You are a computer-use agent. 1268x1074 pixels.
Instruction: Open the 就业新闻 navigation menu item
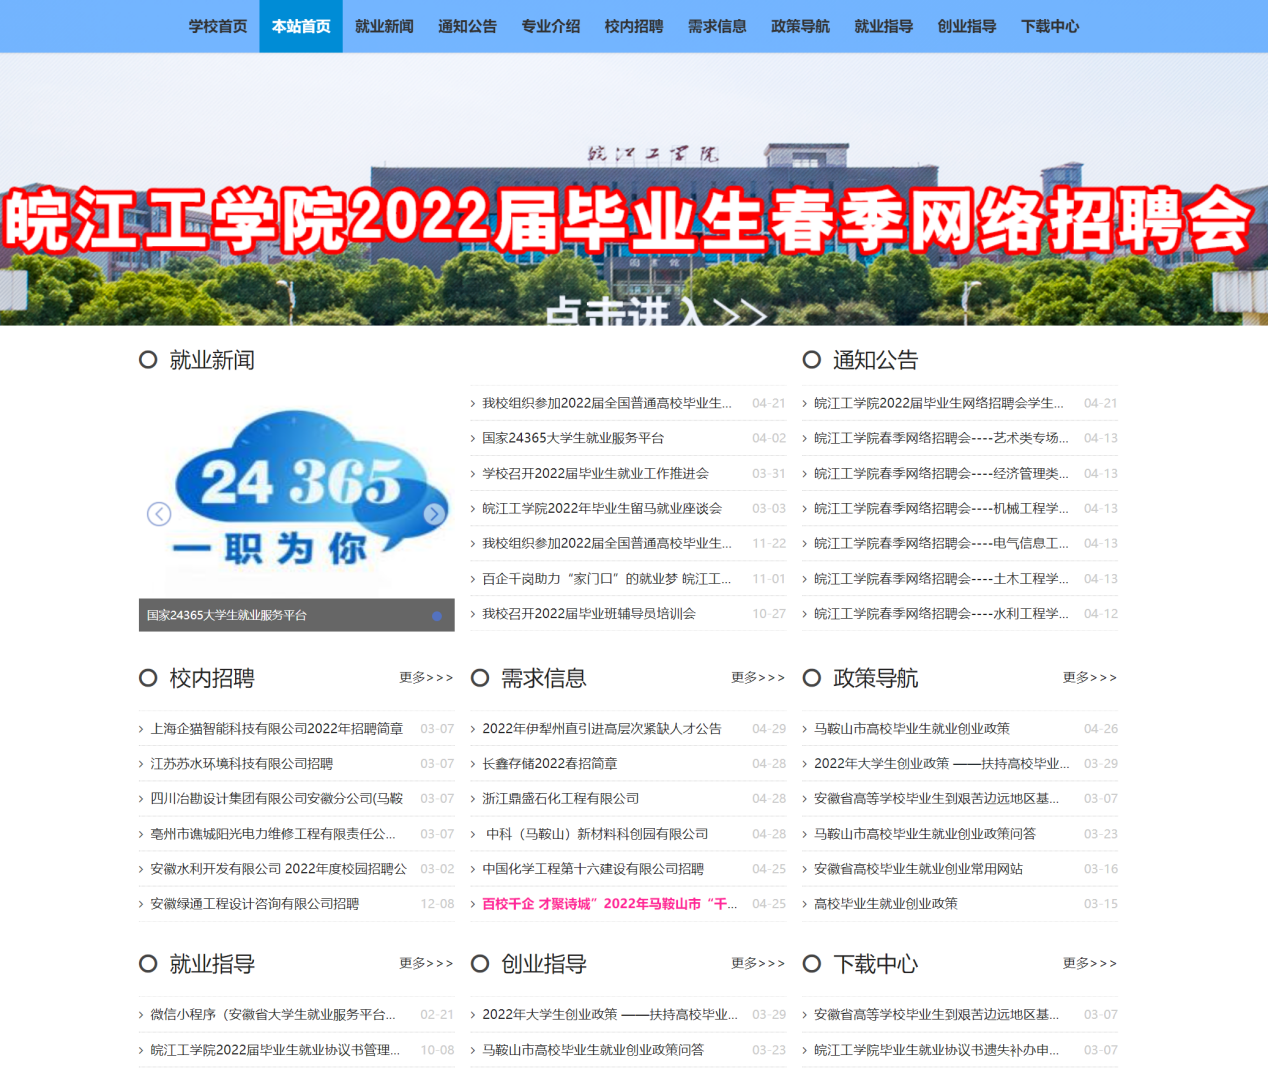click(384, 26)
